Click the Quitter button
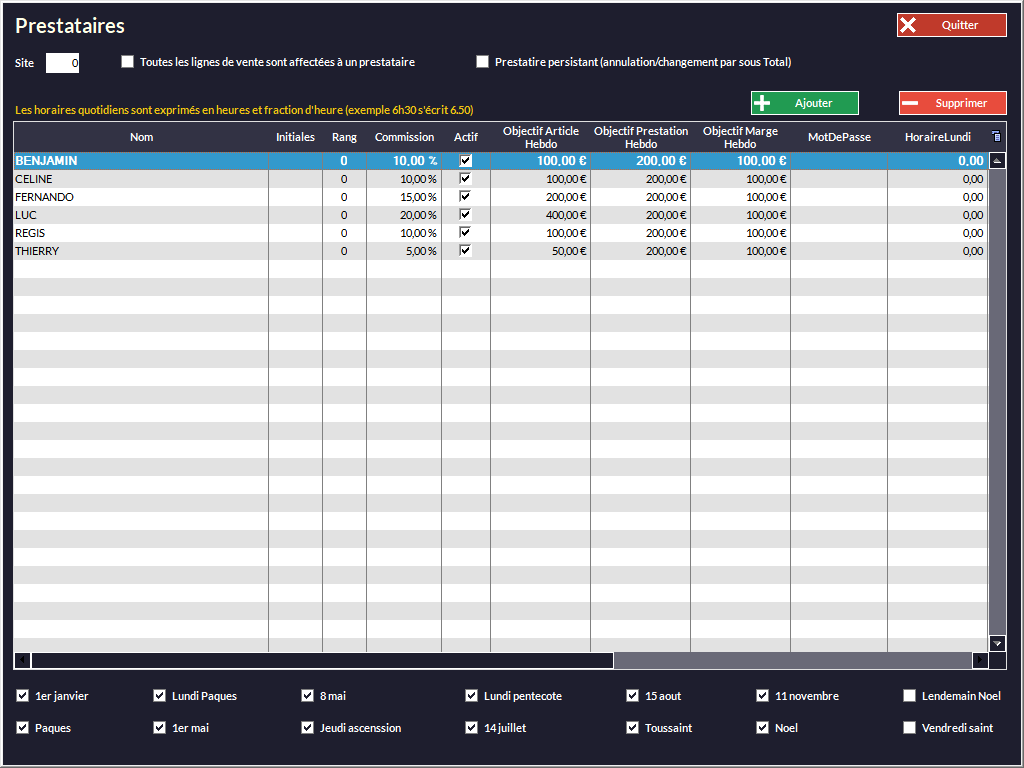Image resolution: width=1024 pixels, height=768 pixels. point(951,25)
